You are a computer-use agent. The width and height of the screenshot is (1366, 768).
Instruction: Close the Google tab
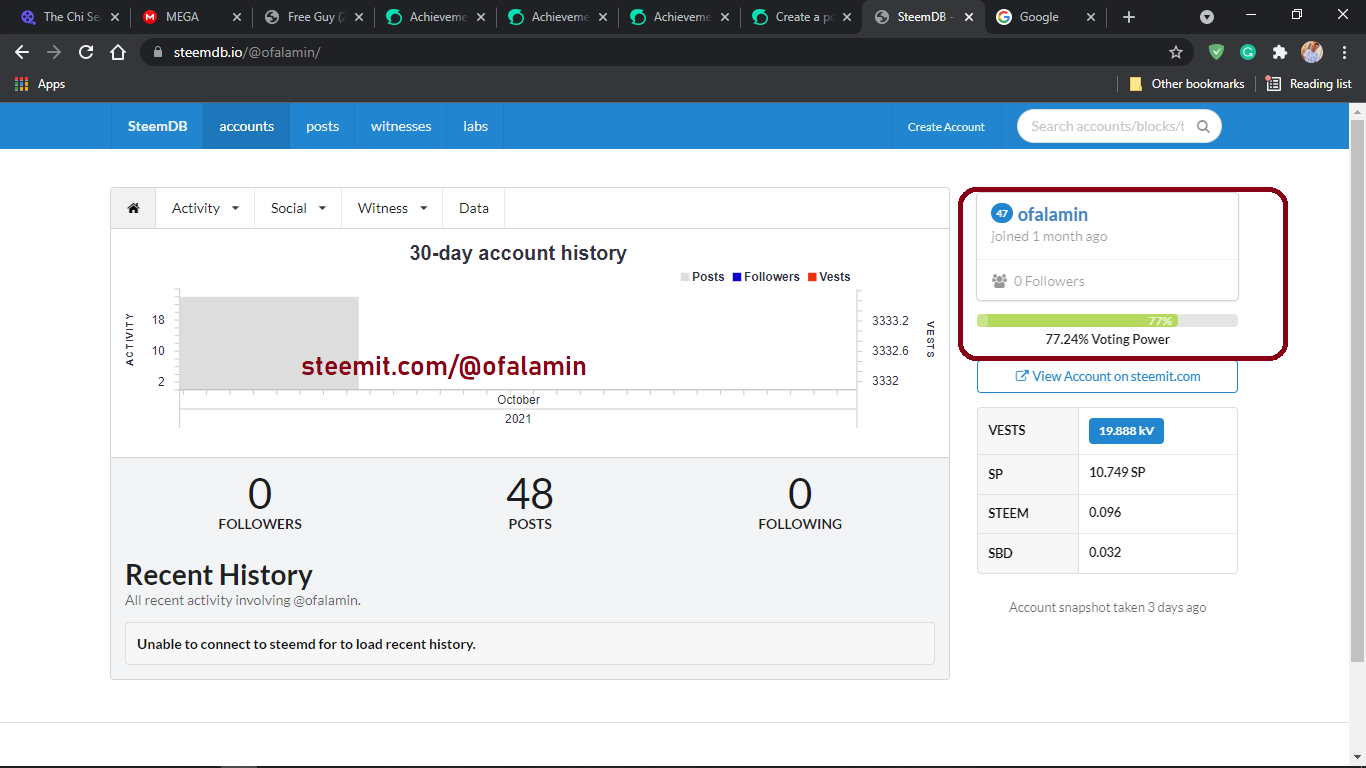click(1090, 17)
